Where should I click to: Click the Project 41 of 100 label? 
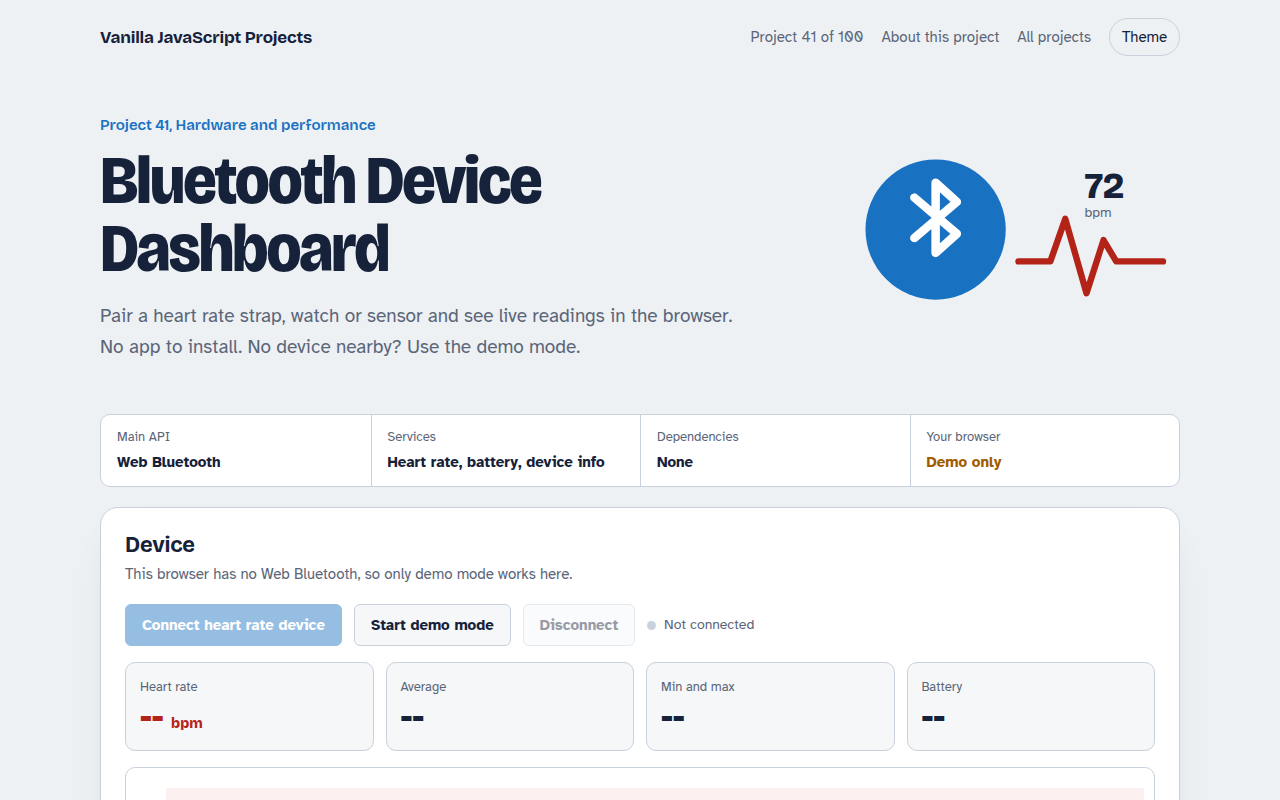807,37
